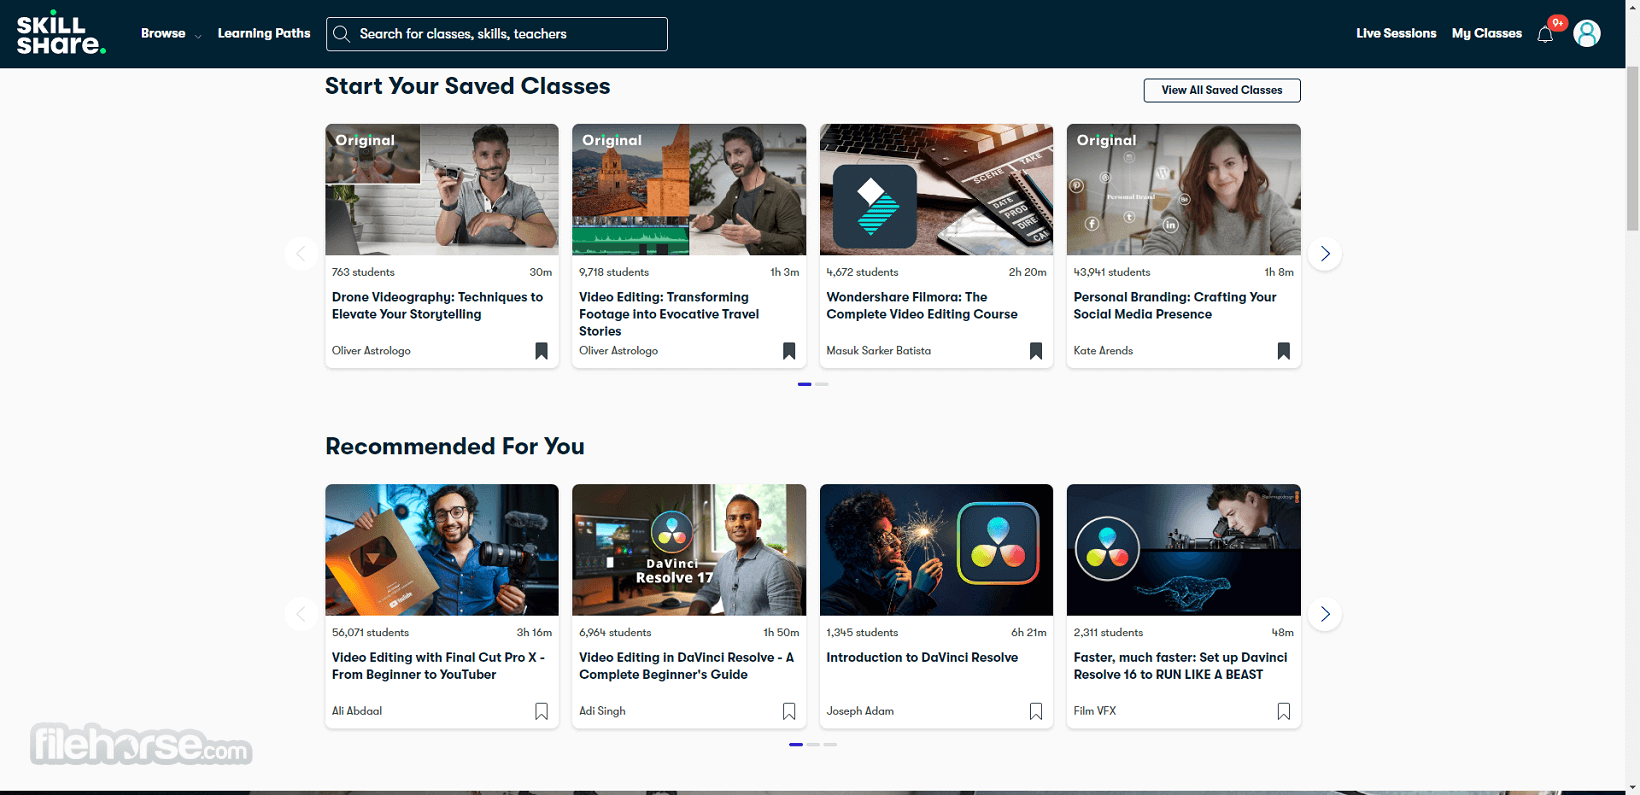Screen dimensions: 1640x795
Task: Click teacher name Joseph Adam
Action: tap(860, 711)
